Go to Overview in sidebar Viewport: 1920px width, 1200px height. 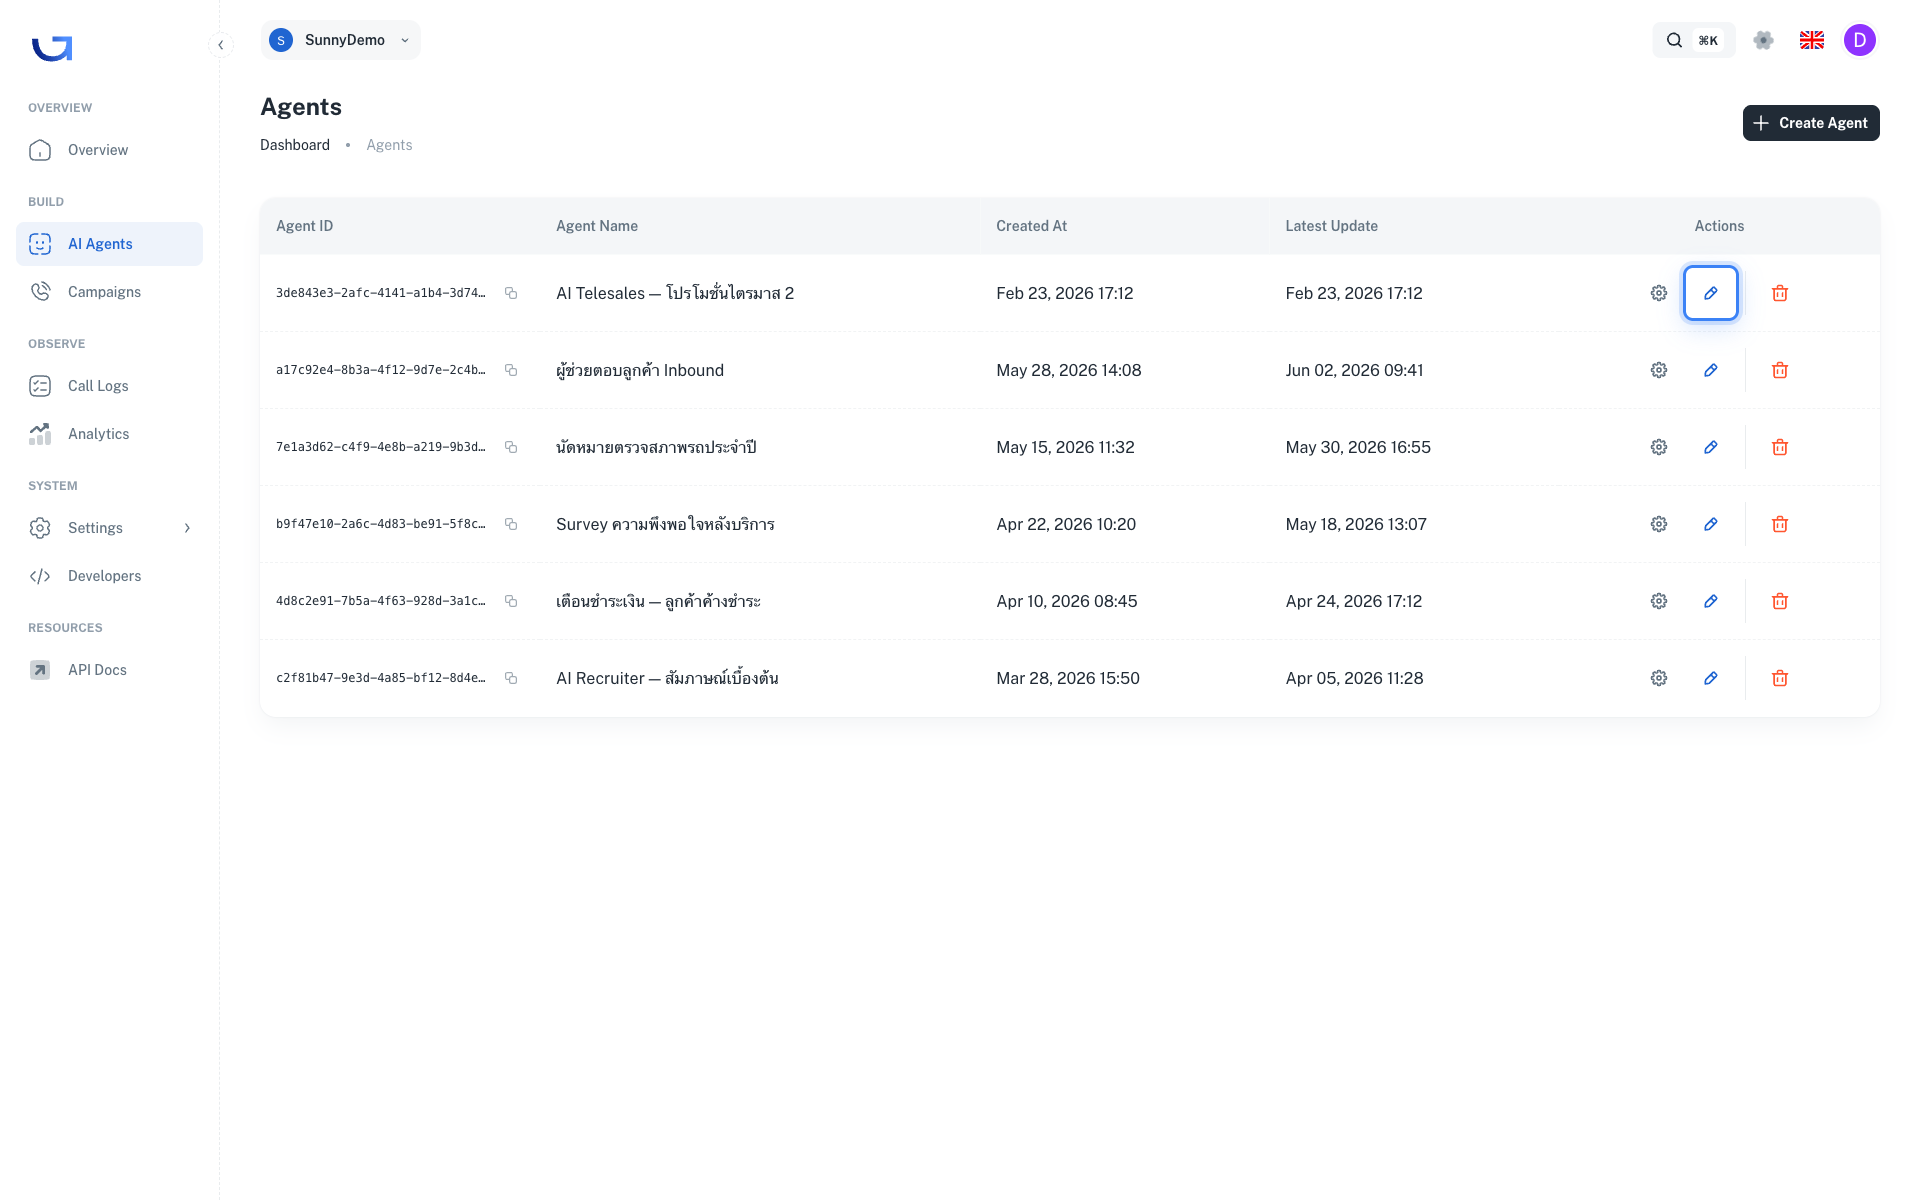(x=110, y=150)
